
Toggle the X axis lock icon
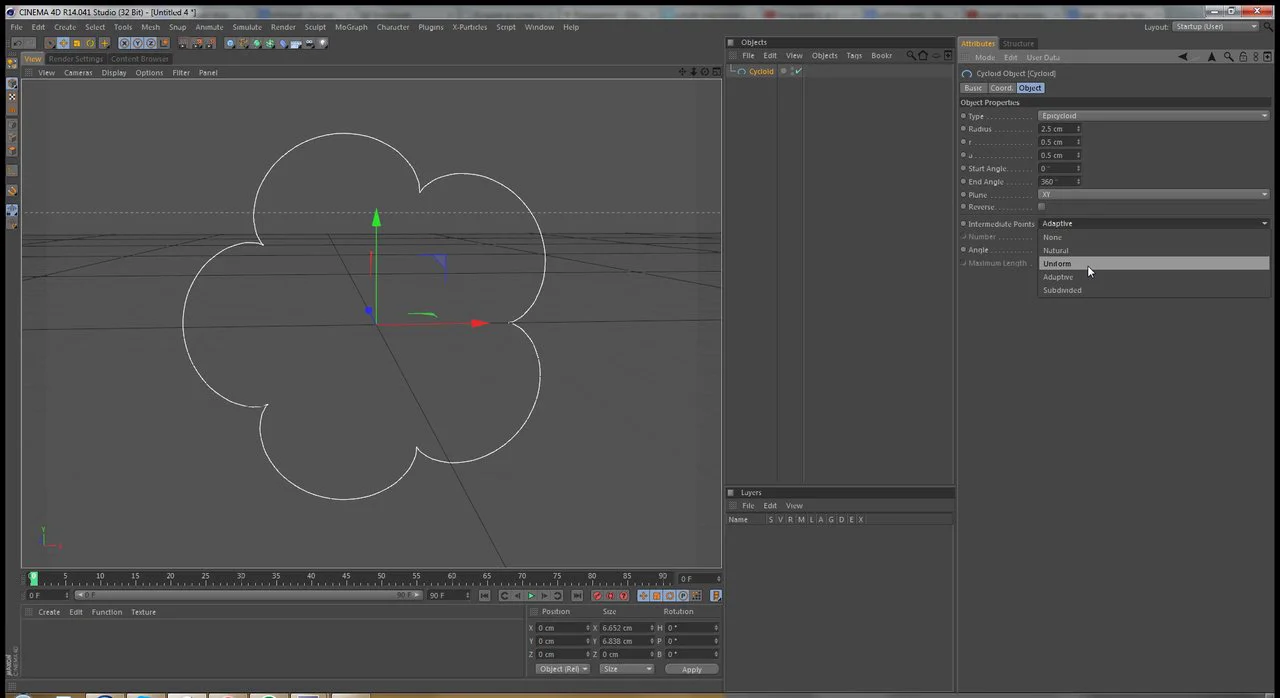tap(124, 43)
